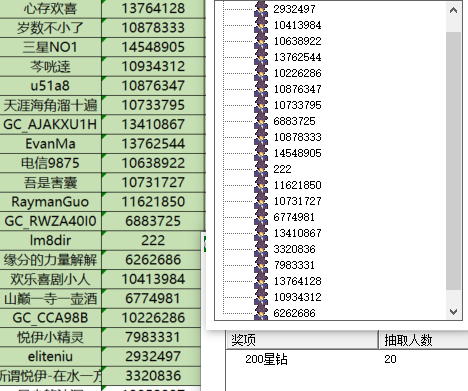The height and width of the screenshot is (391, 468).
Task: Click the user icon beside 10876347 in tree
Action: (261, 89)
